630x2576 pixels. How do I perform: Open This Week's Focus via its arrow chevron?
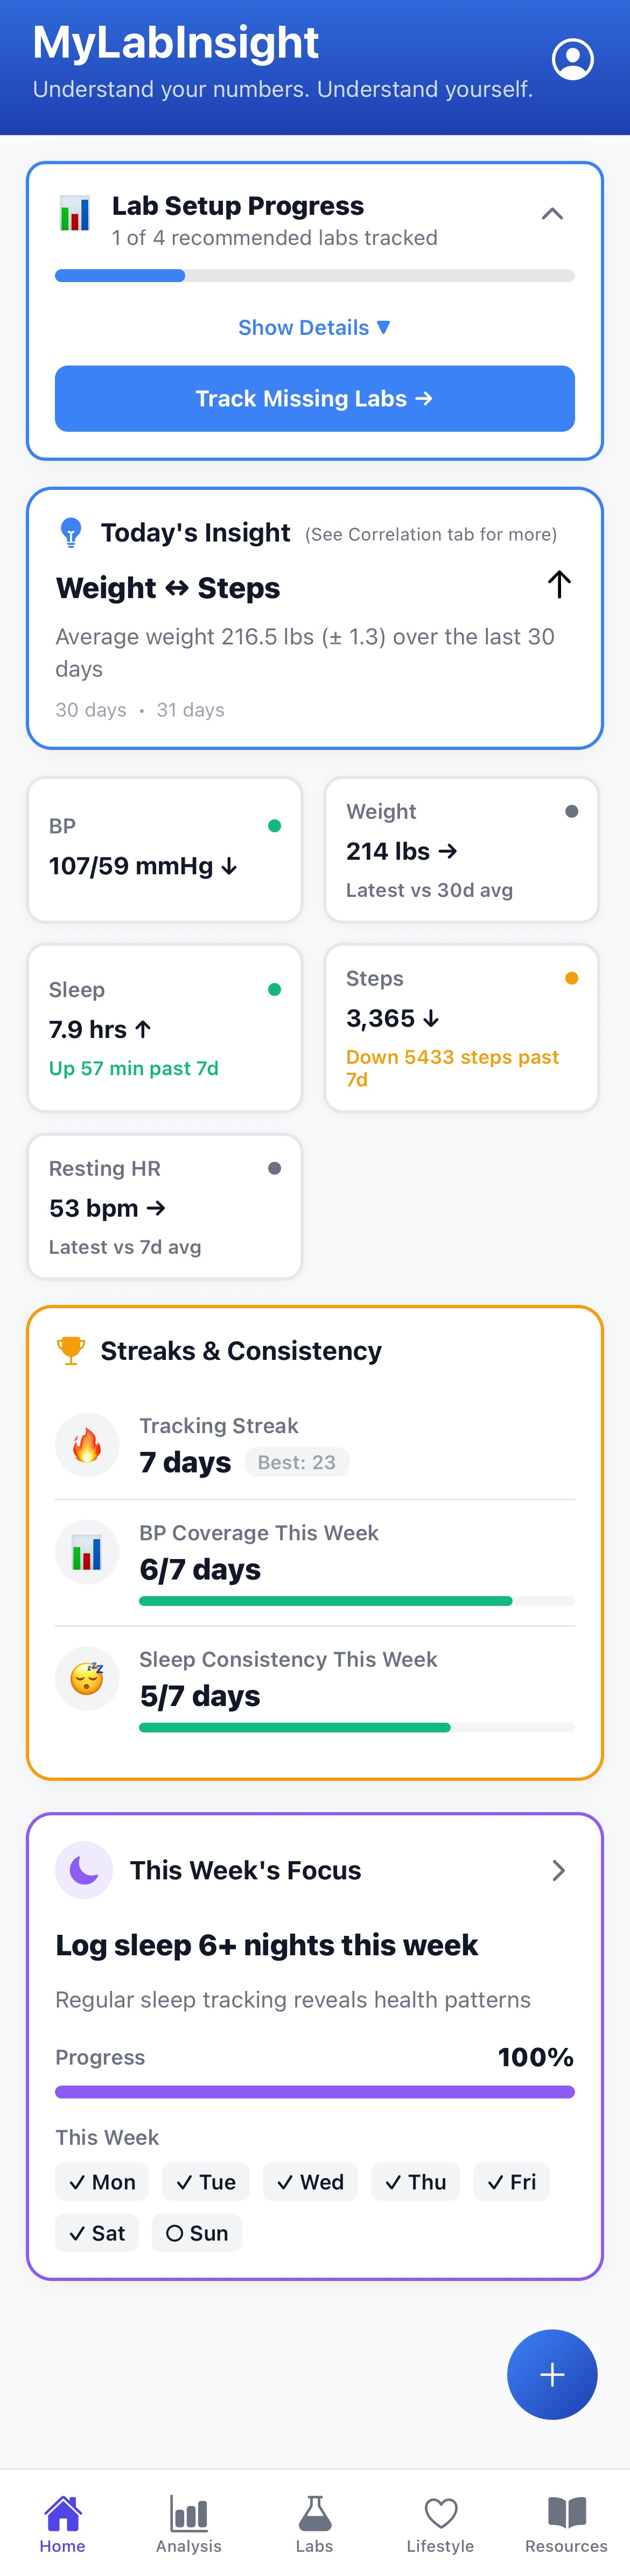(559, 1869)
